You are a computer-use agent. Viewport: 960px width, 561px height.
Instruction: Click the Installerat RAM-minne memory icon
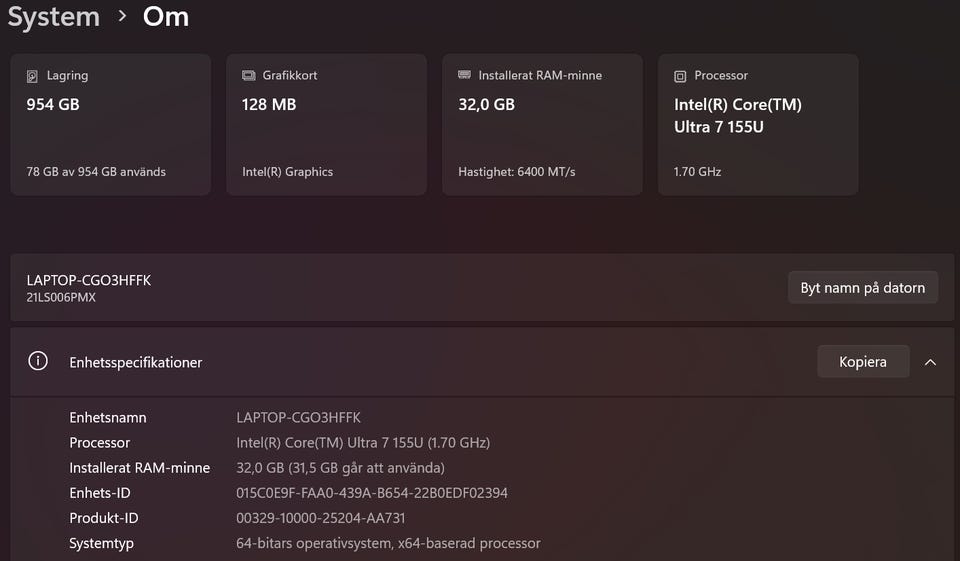[465, 76]
